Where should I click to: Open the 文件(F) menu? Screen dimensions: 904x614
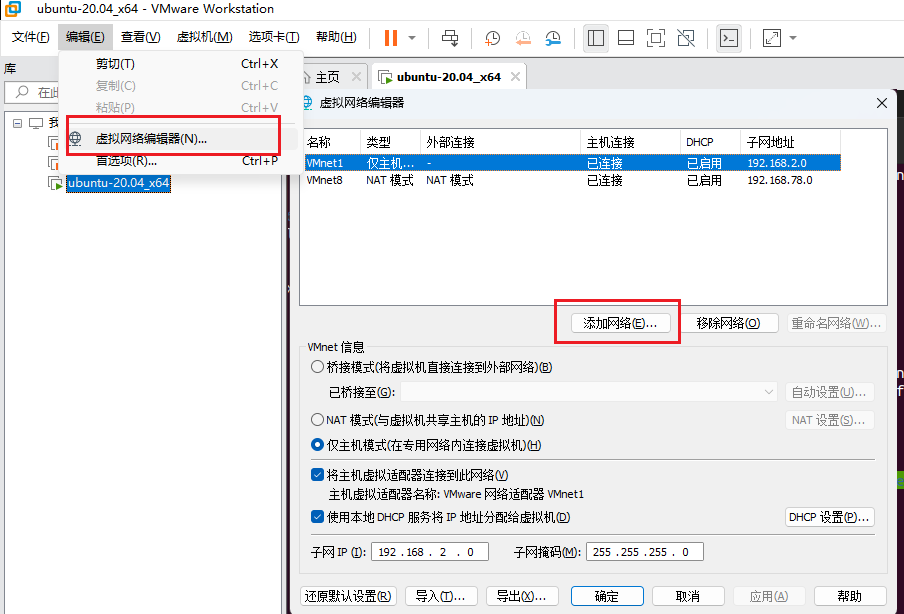(31, 37)
